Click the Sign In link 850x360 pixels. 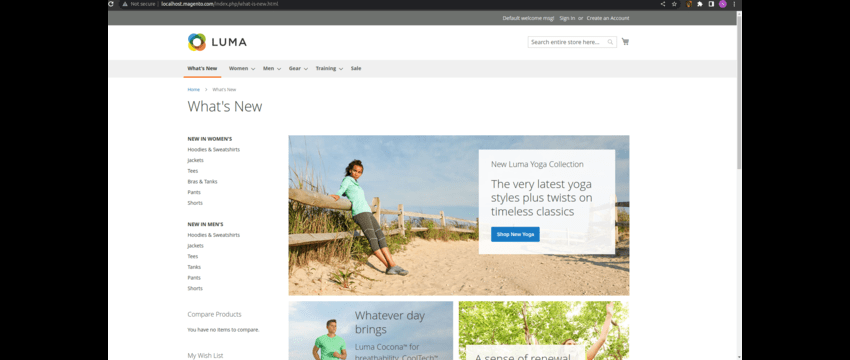tap(567, 18)
